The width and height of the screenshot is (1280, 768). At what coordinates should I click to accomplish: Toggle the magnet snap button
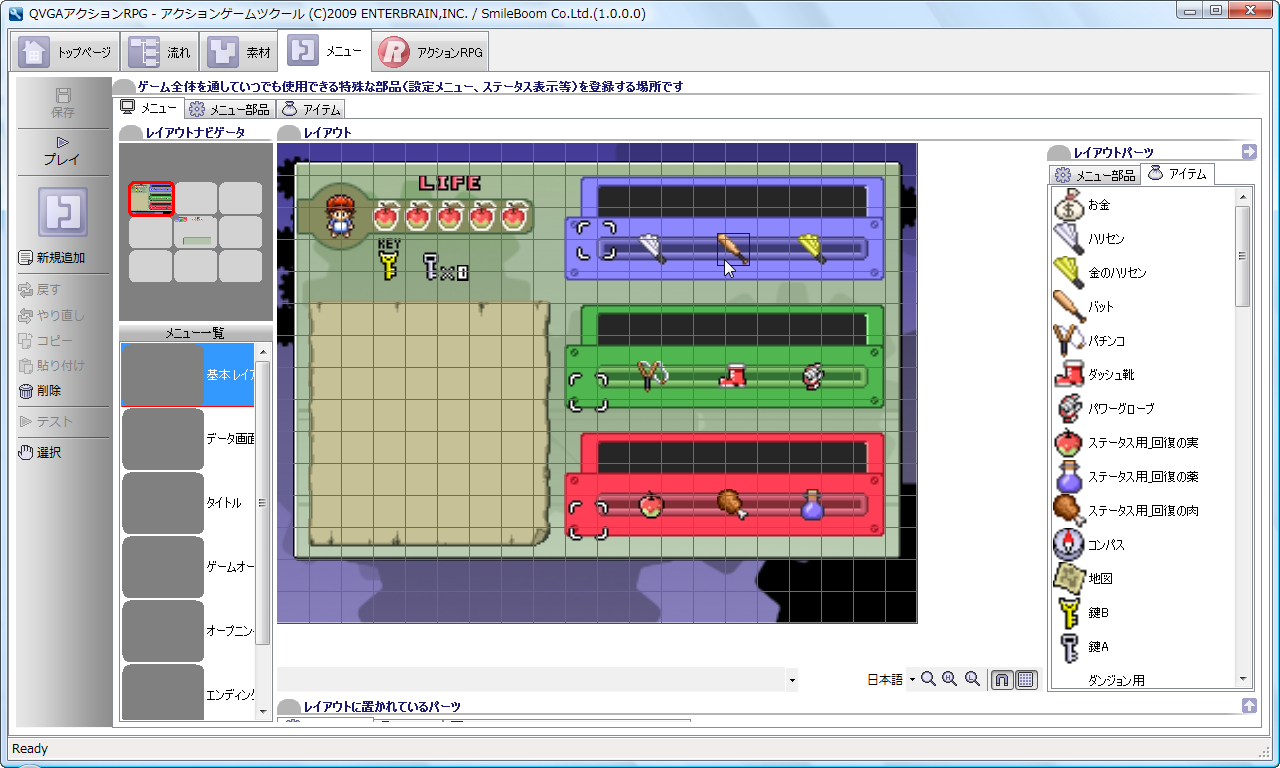pyautogui.click(x=1002, y=680)
